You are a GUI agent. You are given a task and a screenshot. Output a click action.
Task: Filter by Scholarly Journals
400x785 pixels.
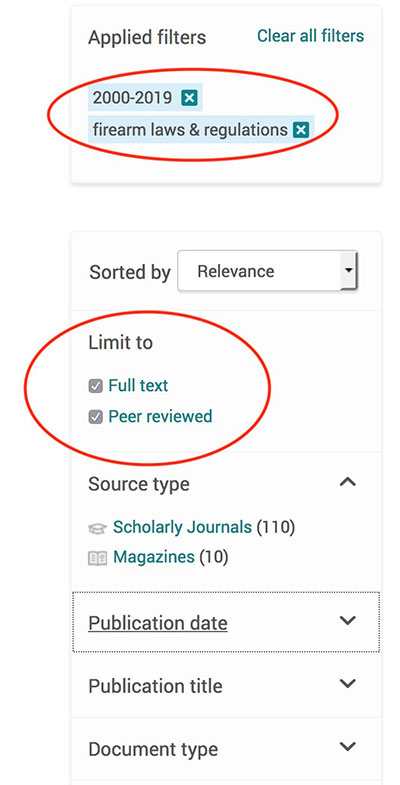[x=182, y=527]
